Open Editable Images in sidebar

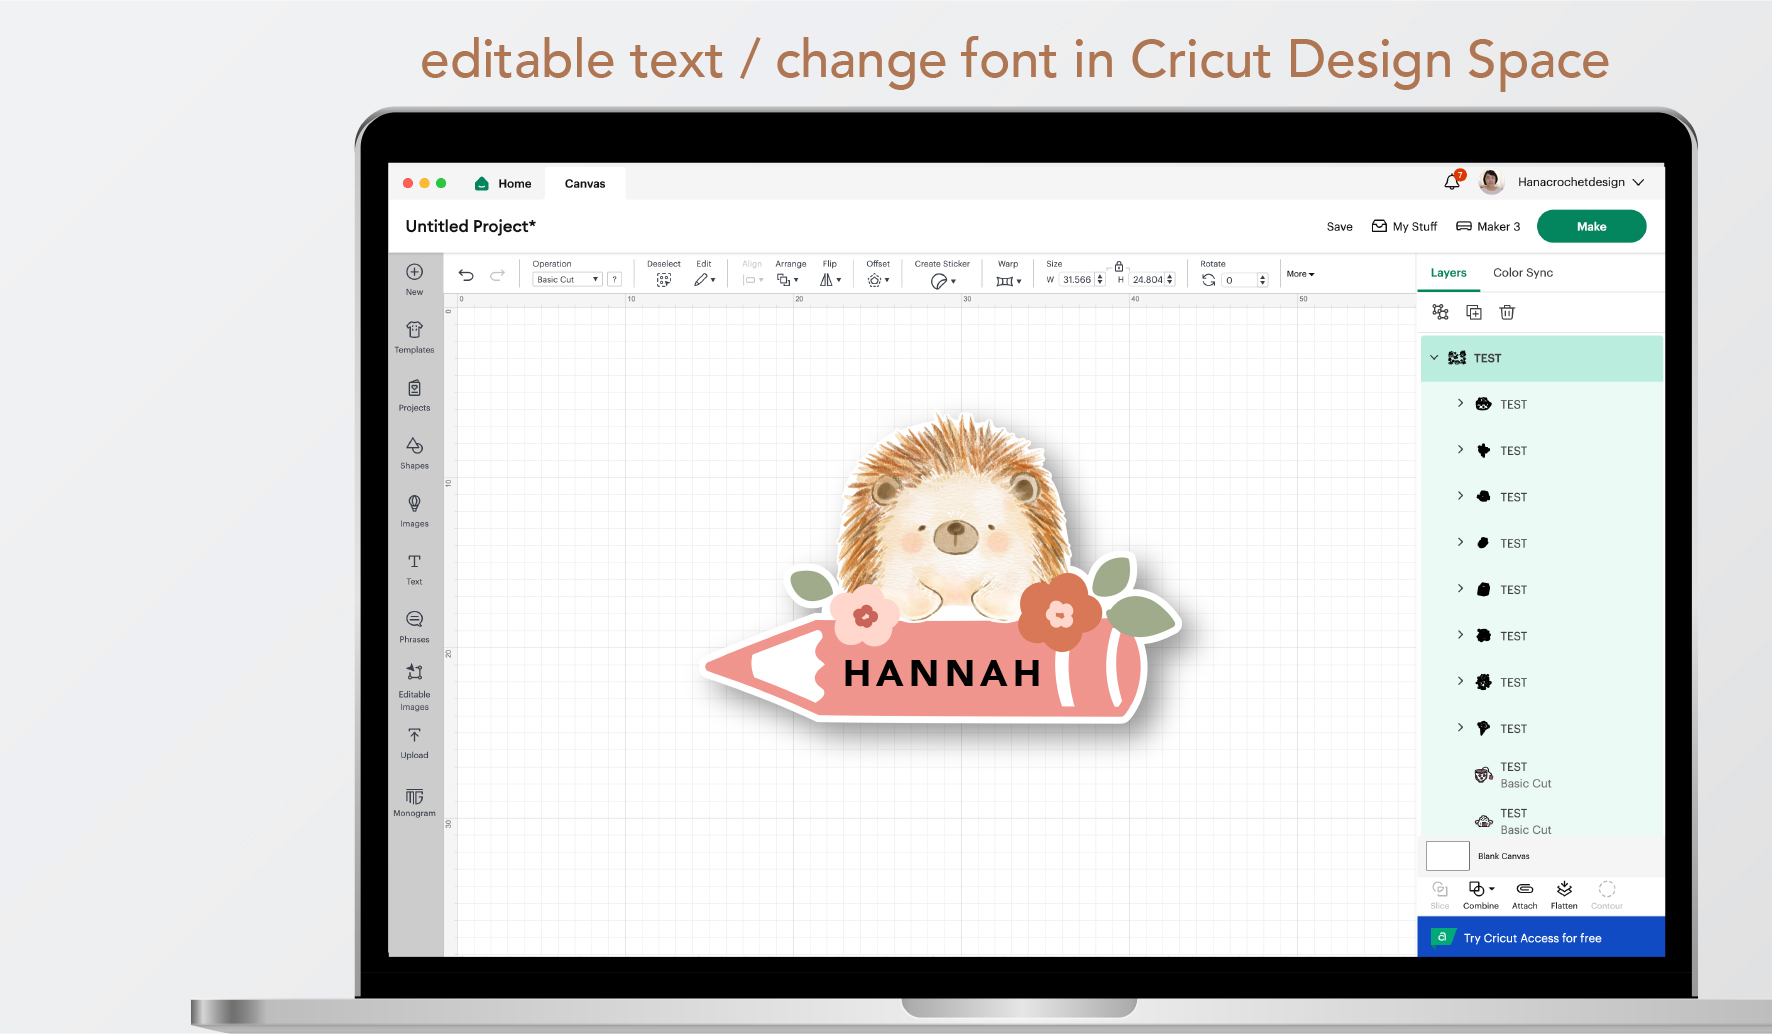point(414,687)
